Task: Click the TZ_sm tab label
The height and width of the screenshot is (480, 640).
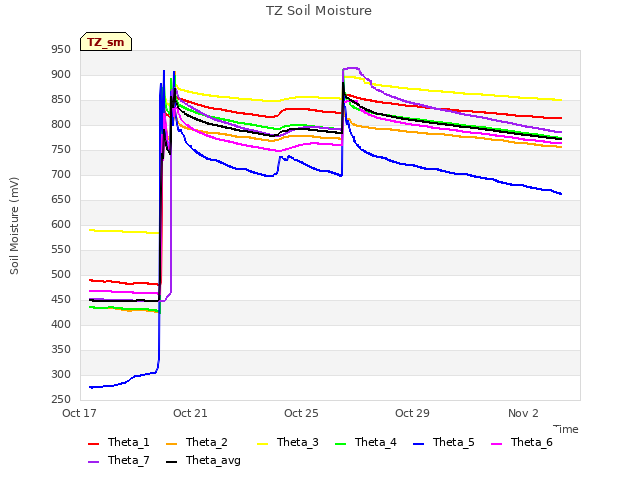Action: point(106,42)
